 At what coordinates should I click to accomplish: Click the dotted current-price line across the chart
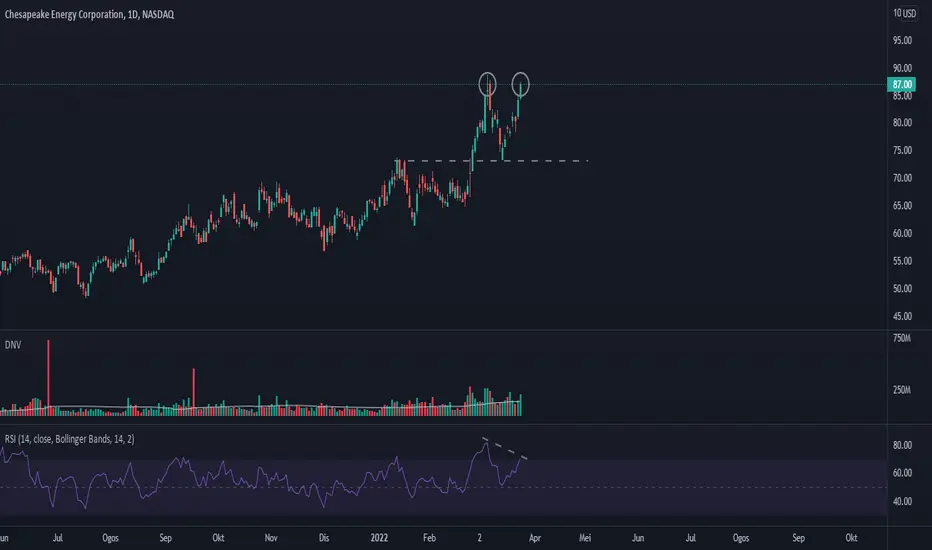[x=443, y=84]
